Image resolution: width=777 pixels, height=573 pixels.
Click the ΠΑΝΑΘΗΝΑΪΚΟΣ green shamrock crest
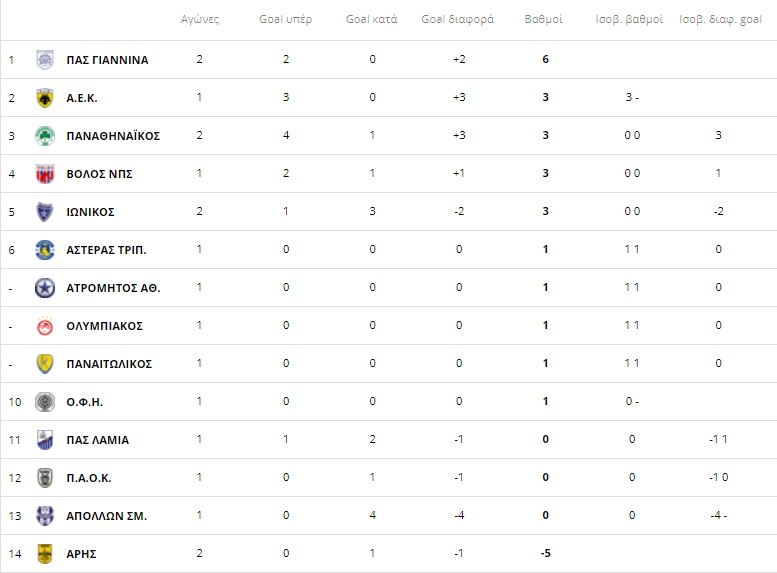pos(45,136)
